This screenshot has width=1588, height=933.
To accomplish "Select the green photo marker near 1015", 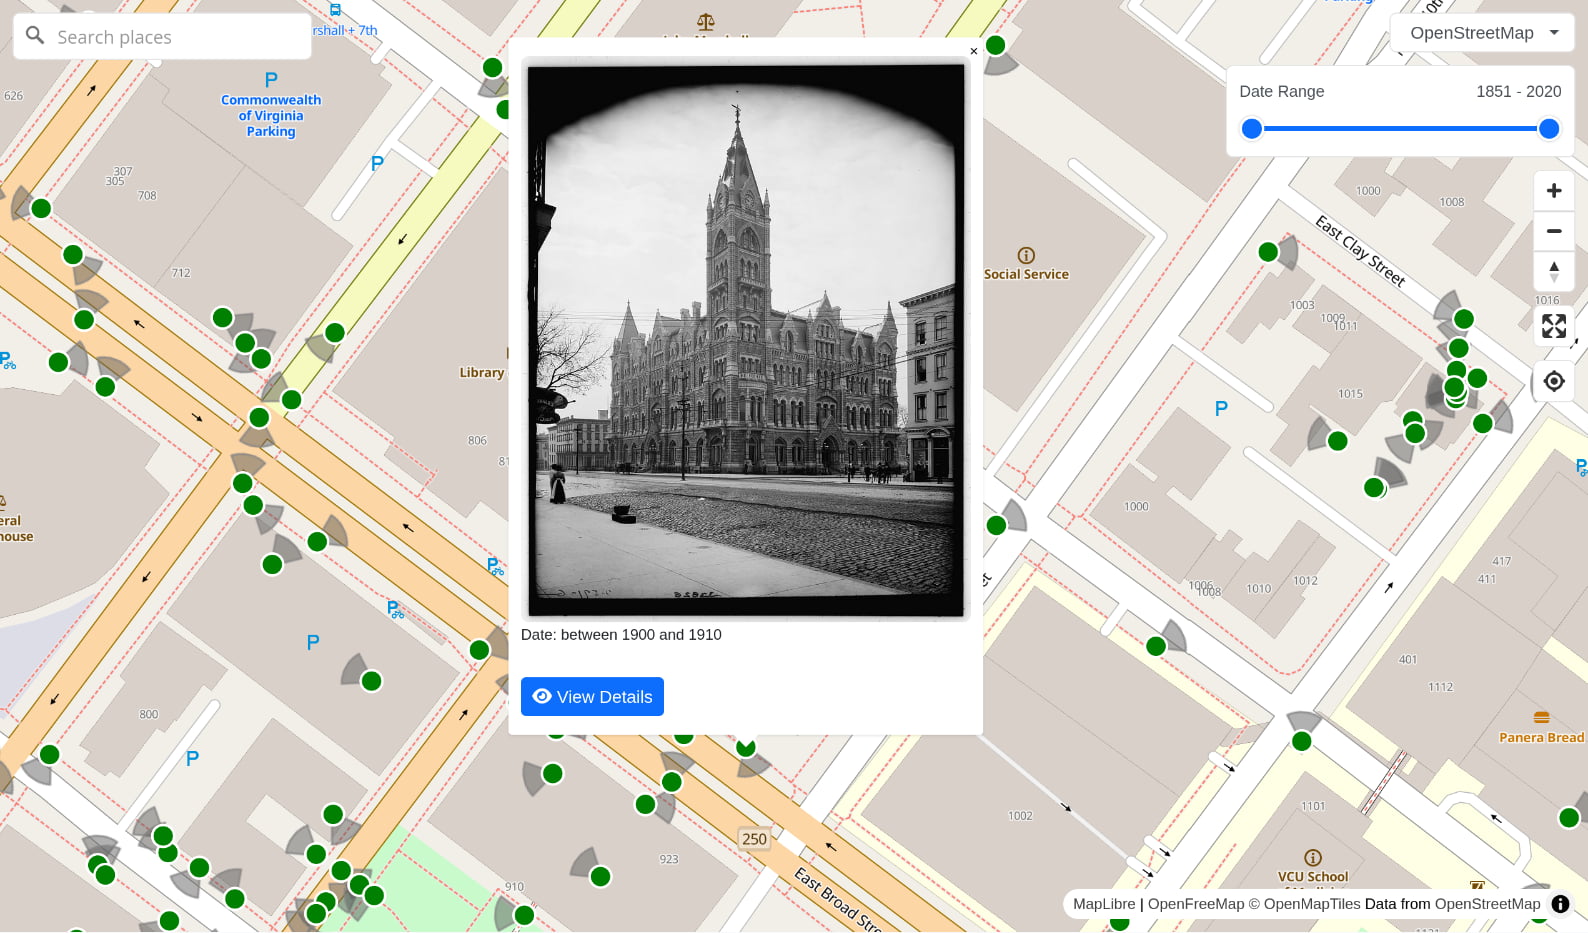I will pos(1337,441).
